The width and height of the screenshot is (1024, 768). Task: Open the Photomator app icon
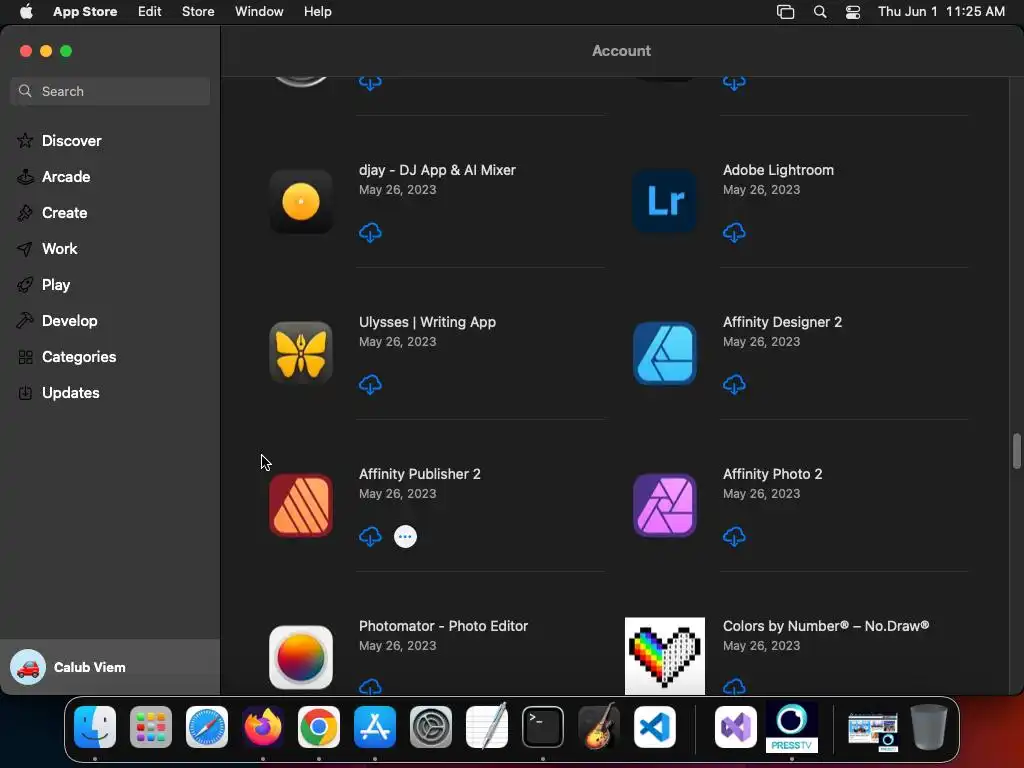tap(301, 657)
